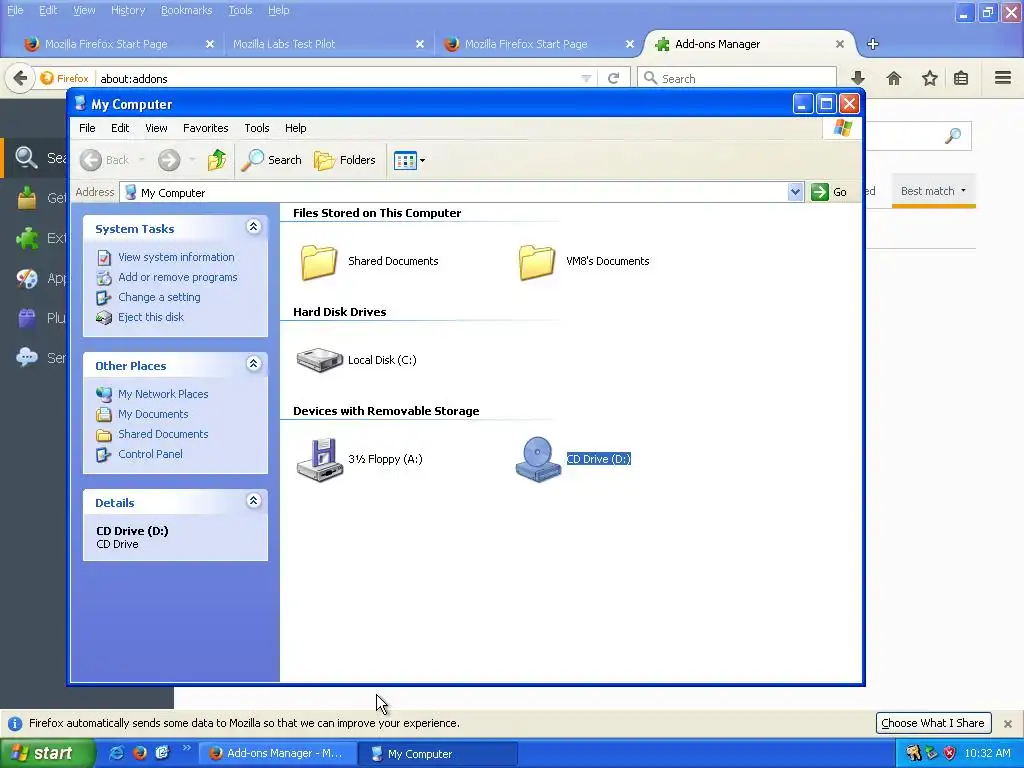Click Add or remove programs link
1024x768 pixels.
pos(178,277)
